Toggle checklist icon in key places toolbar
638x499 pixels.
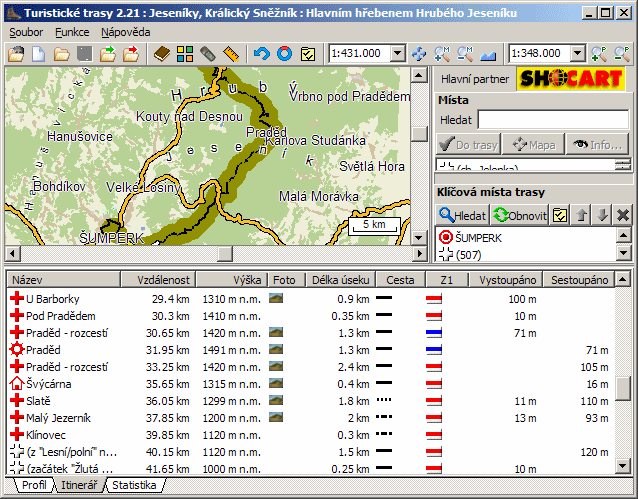pos(561,214)
